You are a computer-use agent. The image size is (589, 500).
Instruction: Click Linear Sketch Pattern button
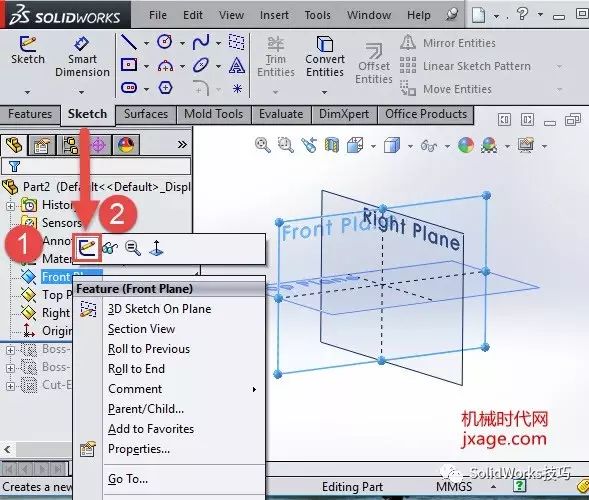[465, 66]
